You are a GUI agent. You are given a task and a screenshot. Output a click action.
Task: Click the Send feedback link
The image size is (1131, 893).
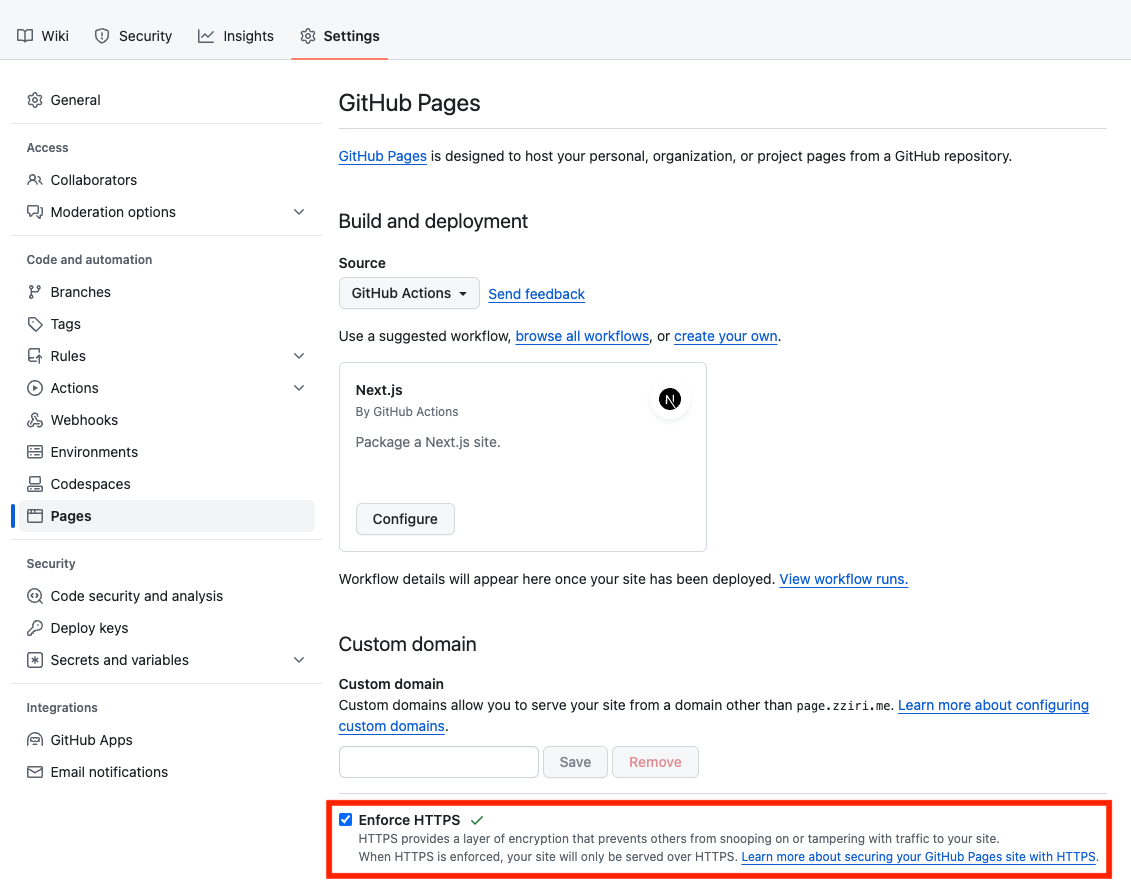click(537, 294)
